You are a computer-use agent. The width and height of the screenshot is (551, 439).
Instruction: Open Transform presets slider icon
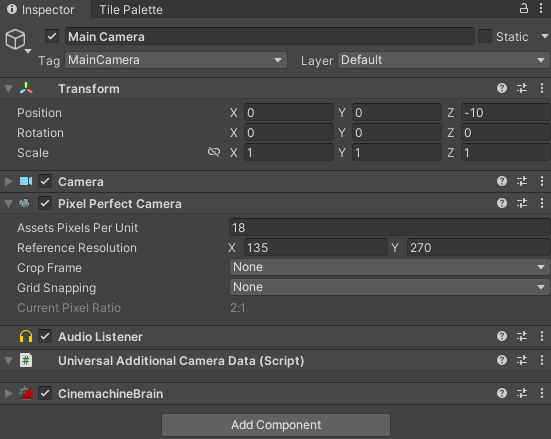coord(522,88)
